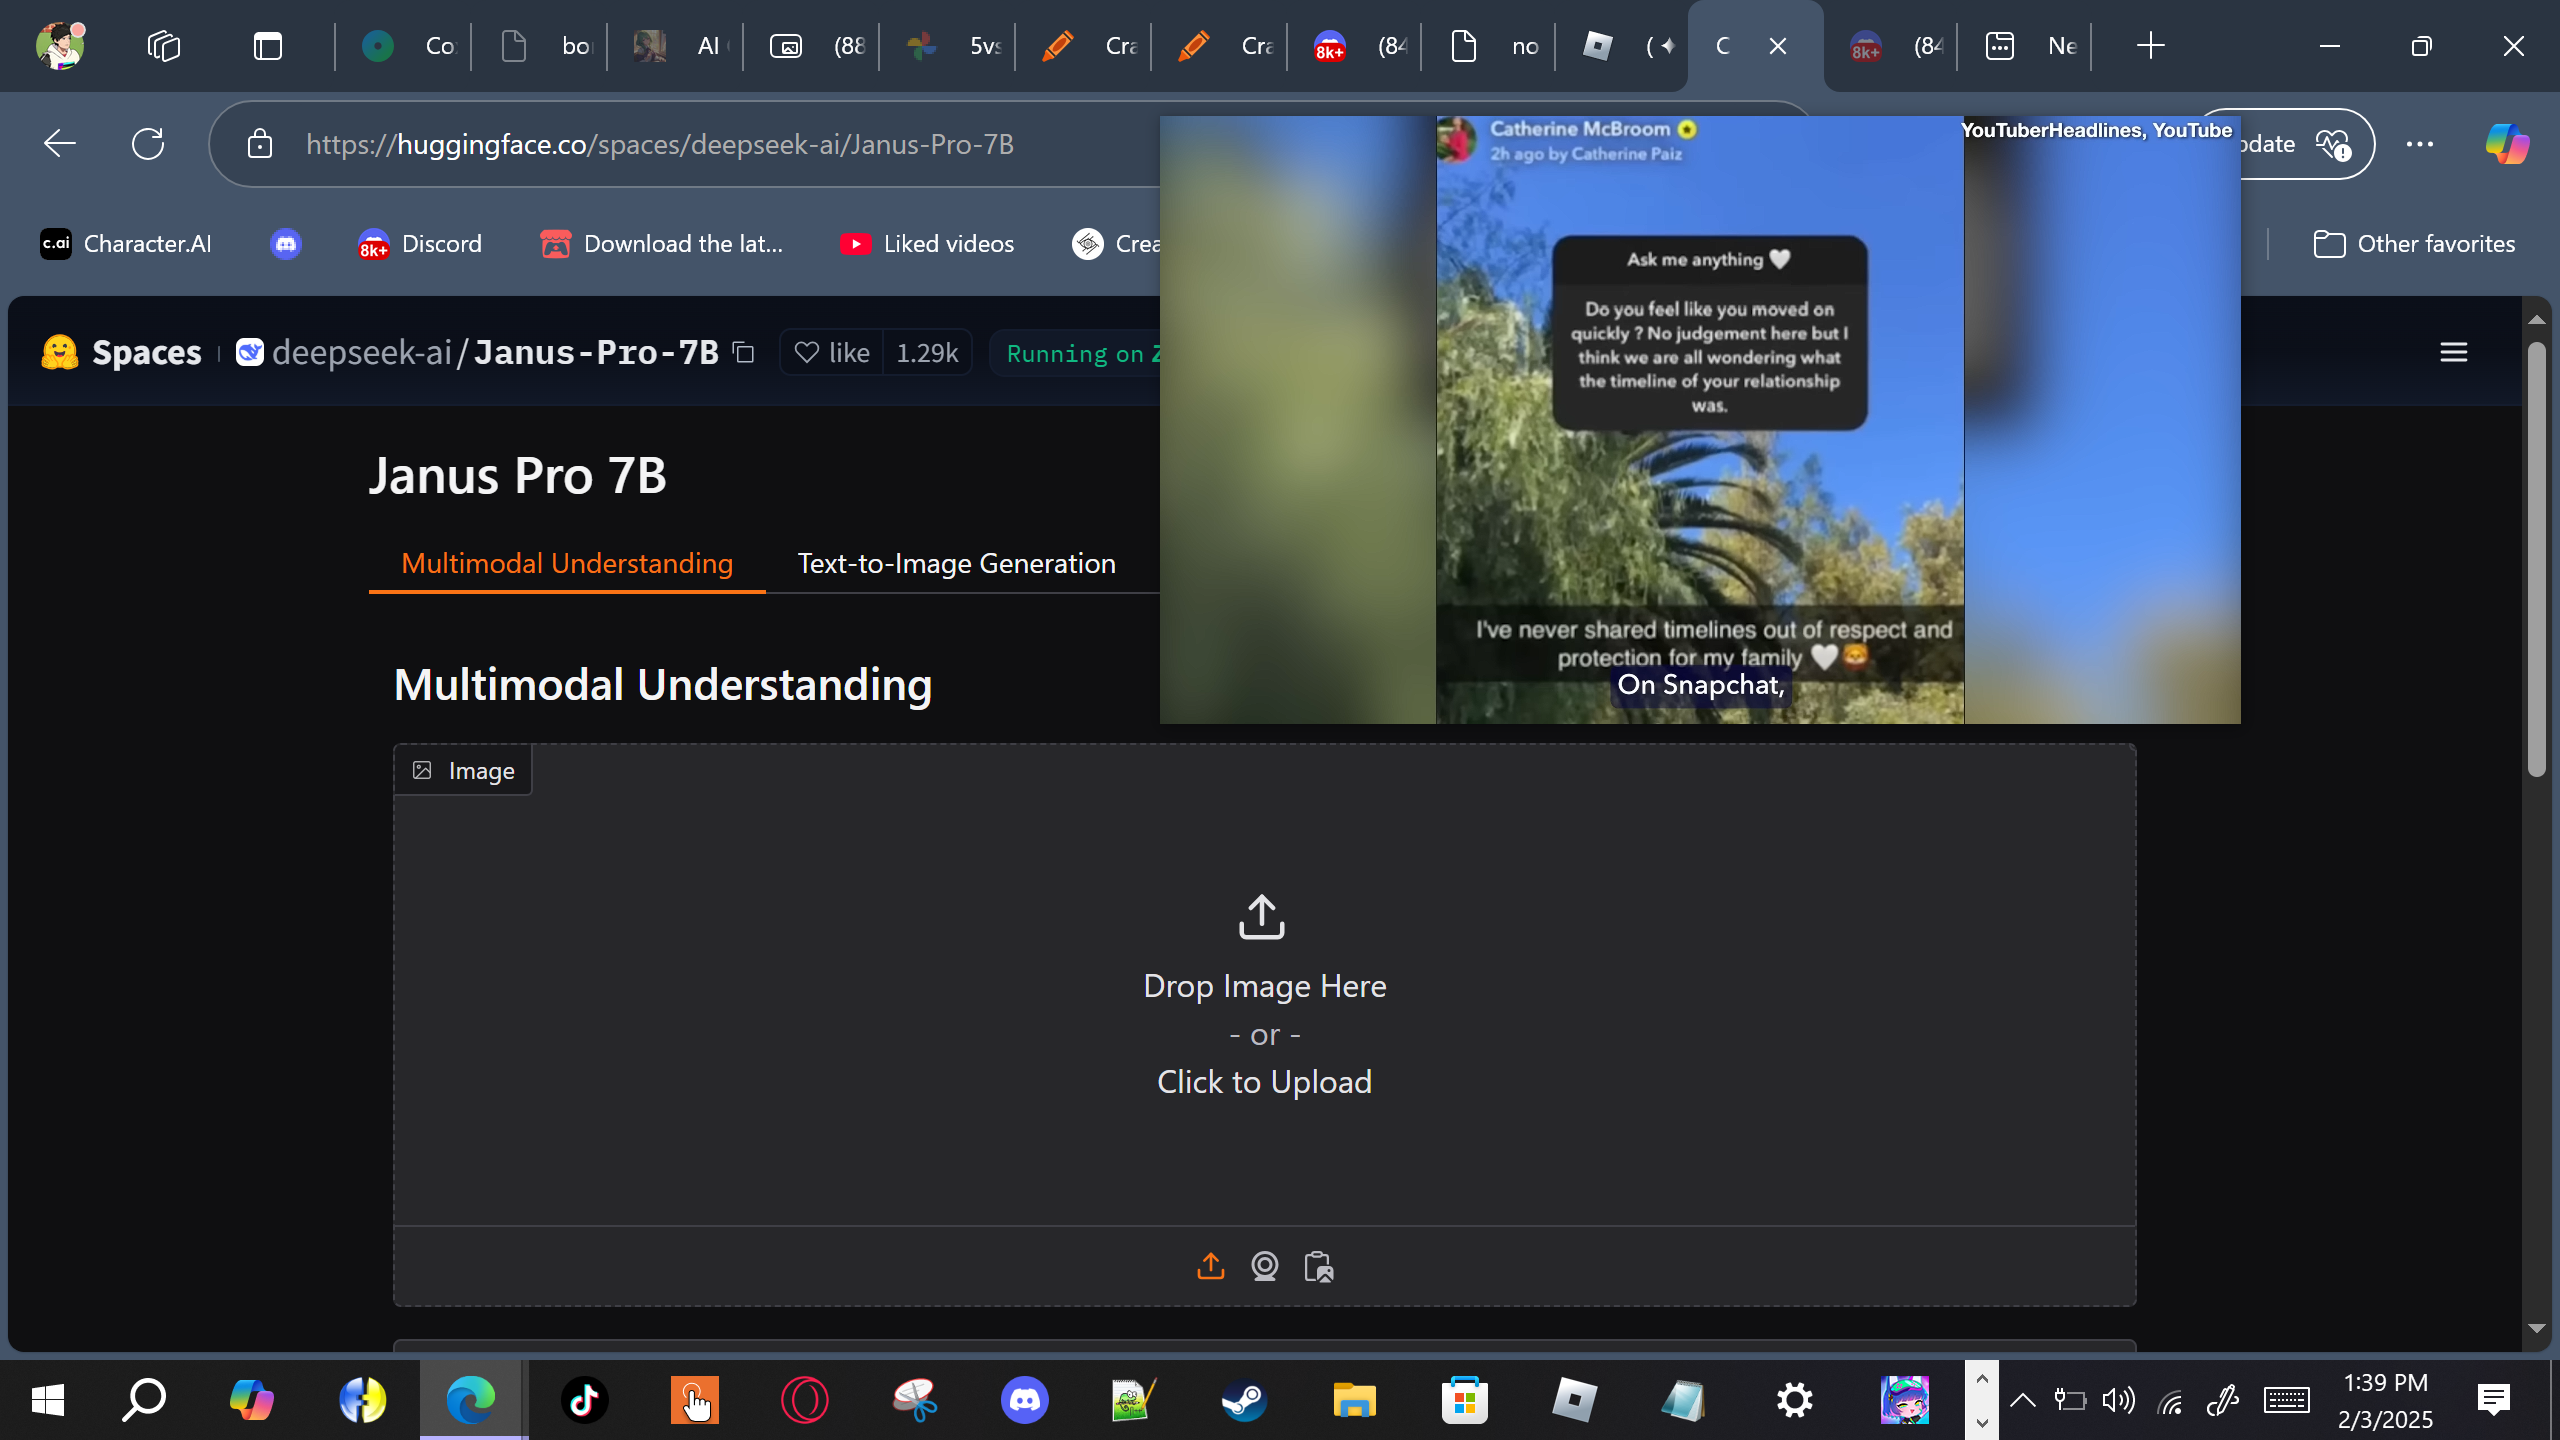The image size is (2560, 1440).
Task: Open Microsoft Store from the taskbar
Action: [x=1465, y=1400]
